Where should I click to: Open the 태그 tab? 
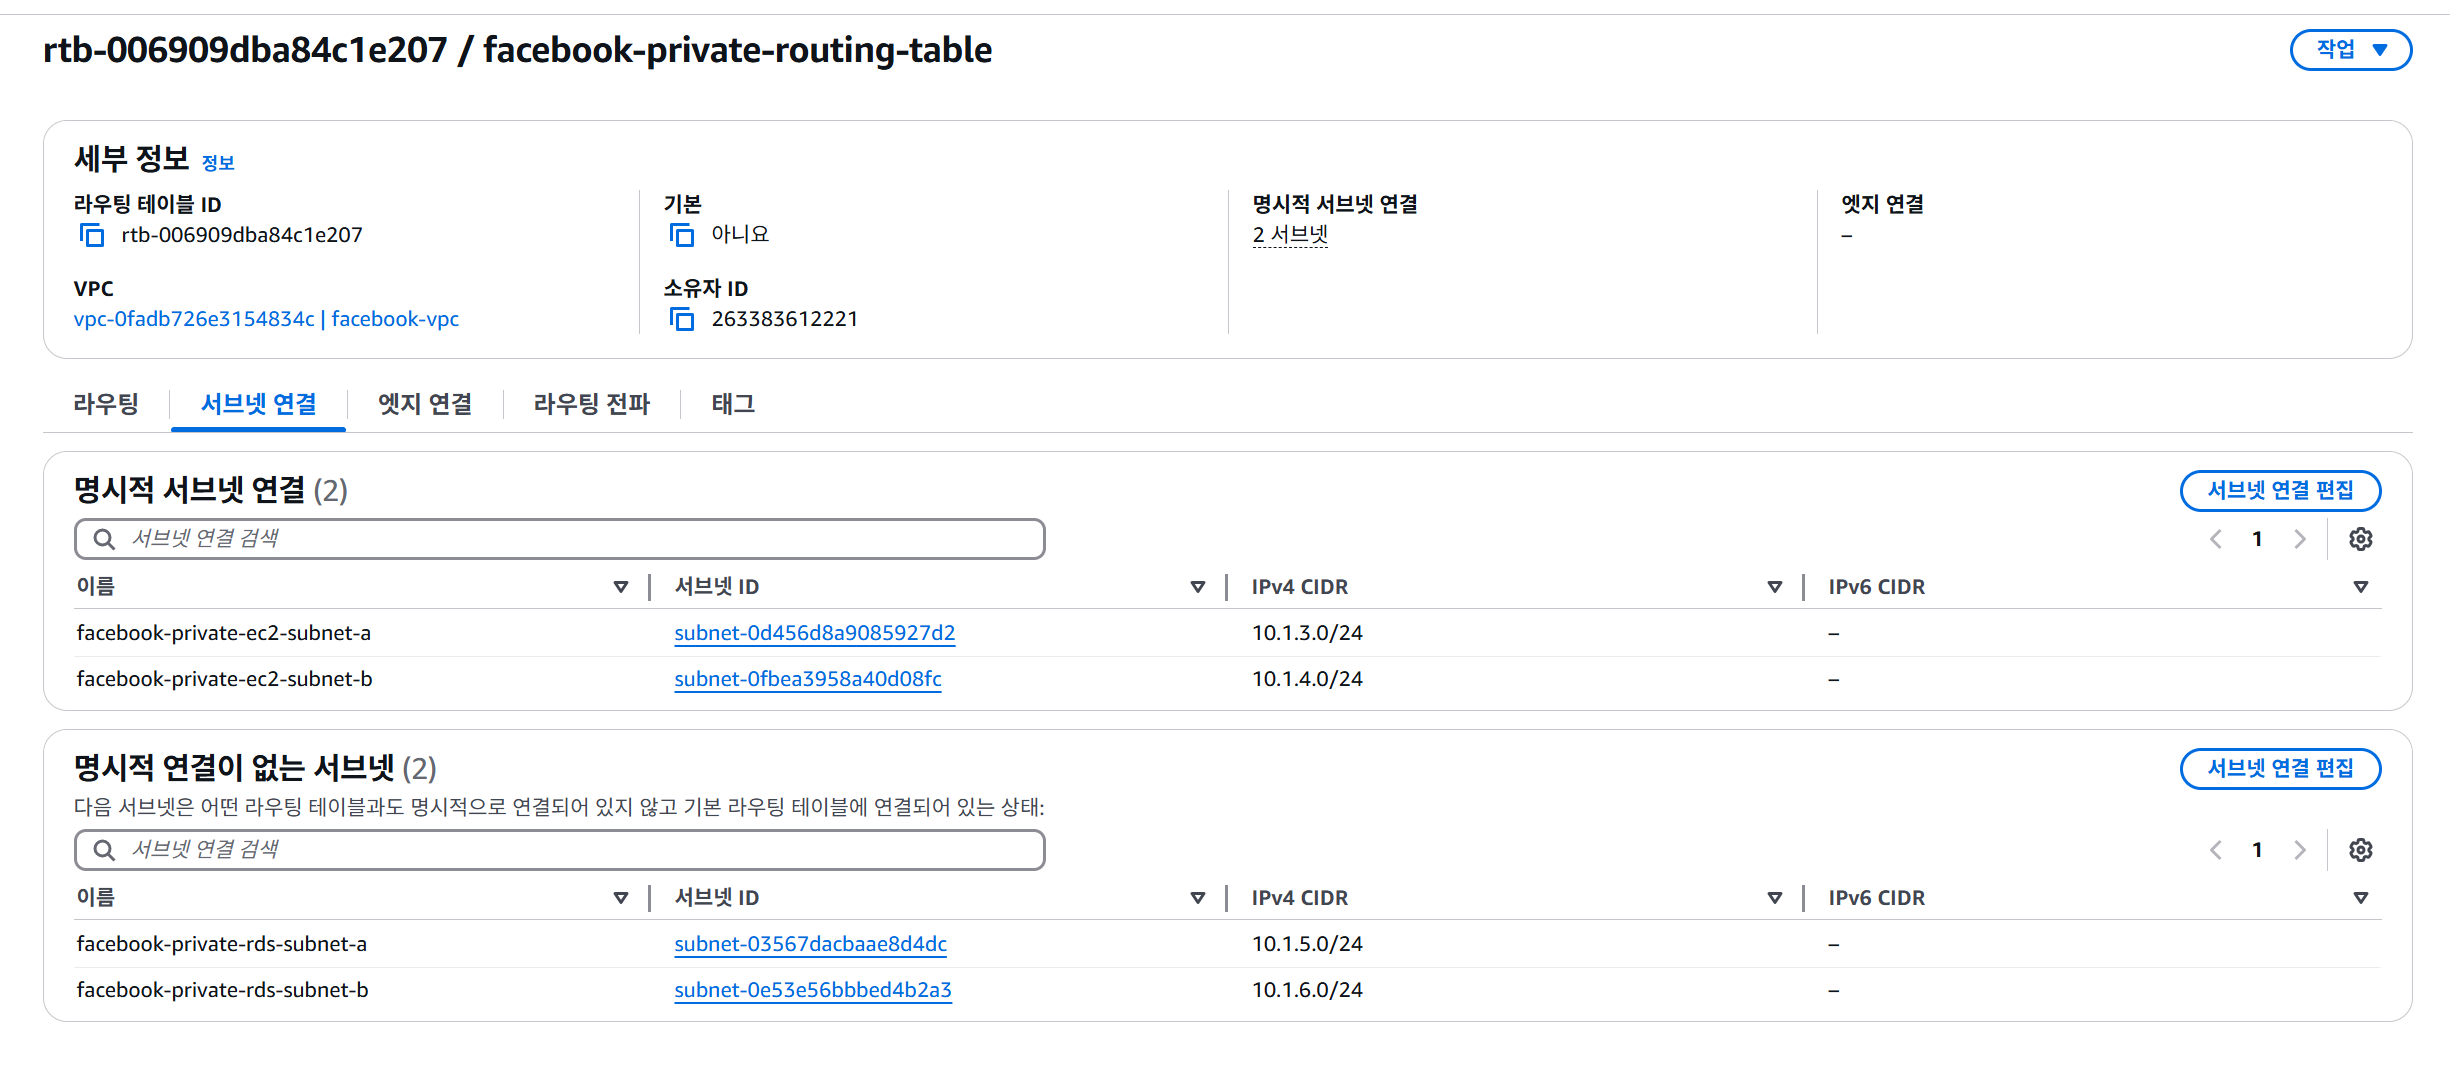coord(733,405)
